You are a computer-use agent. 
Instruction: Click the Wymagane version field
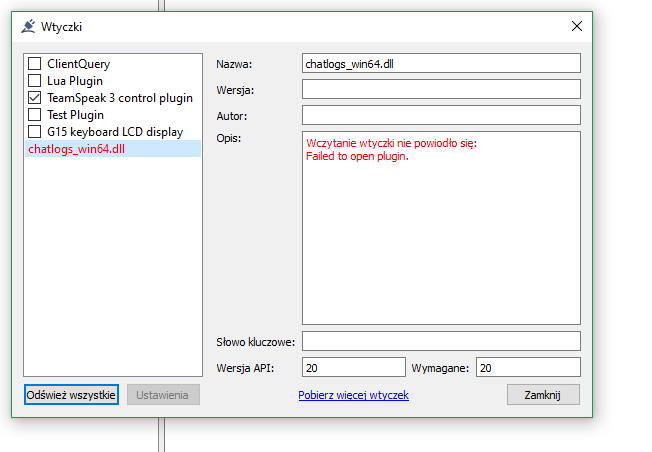[x=527, y=368]
